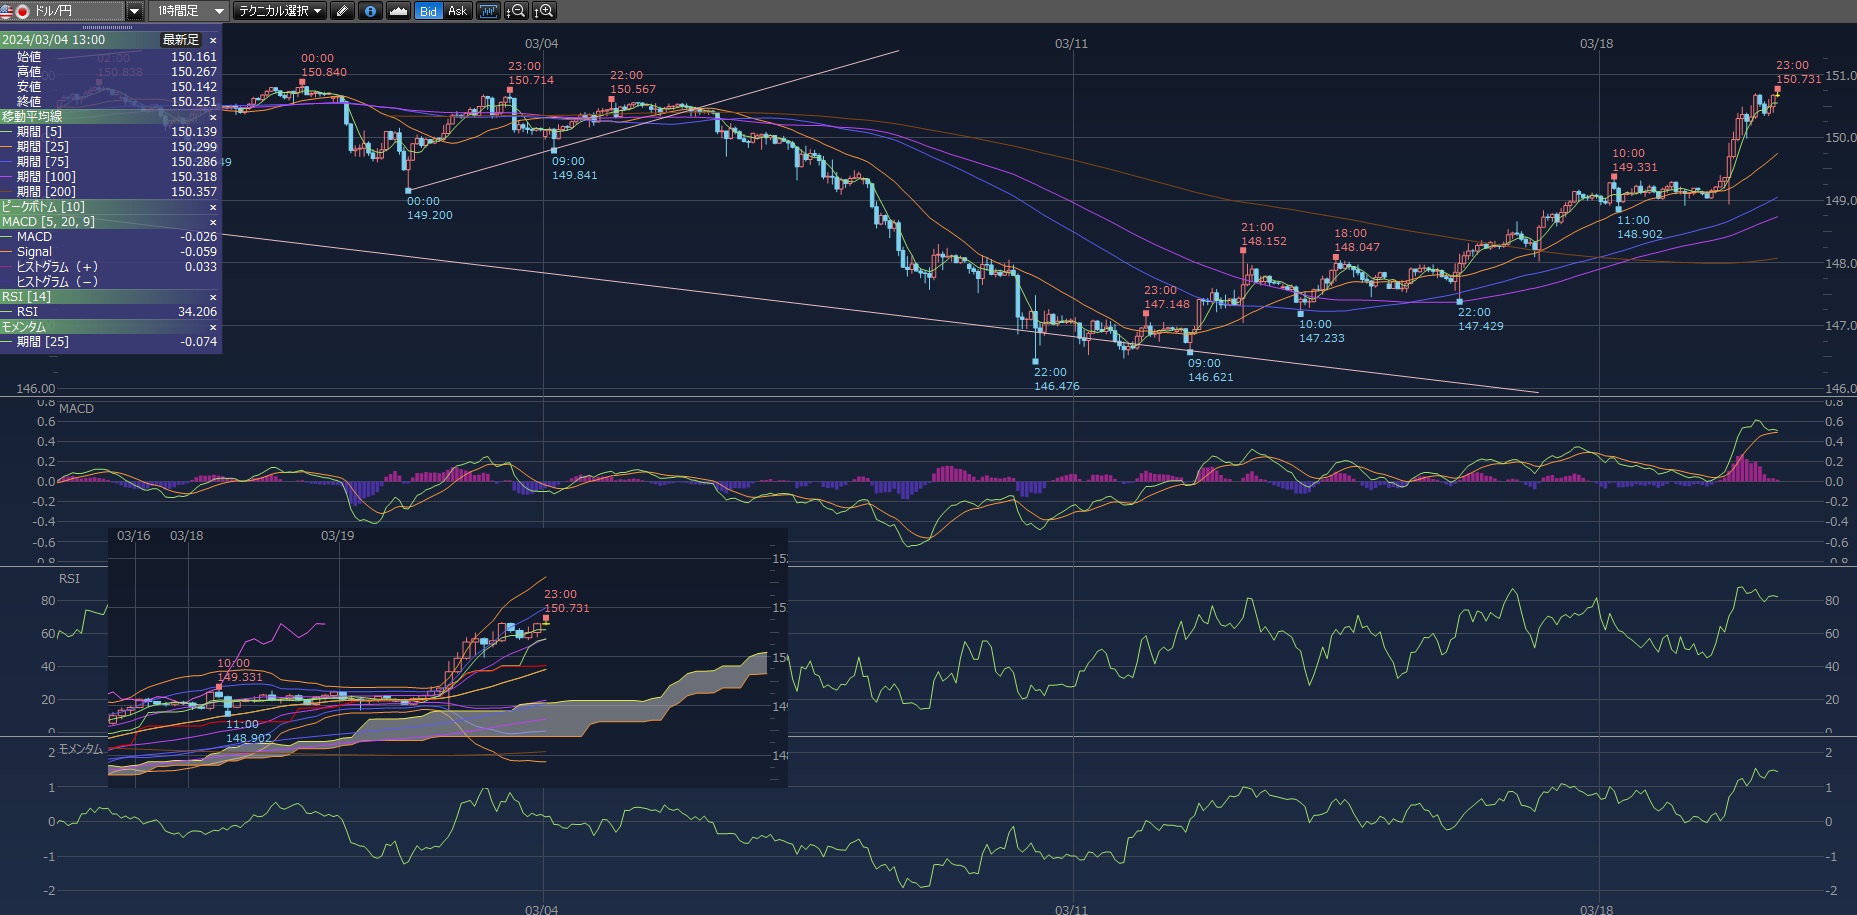Click the ドル/円 currency pair label
This screenshot has height=915, width=1857.
[x=65, y=11]
